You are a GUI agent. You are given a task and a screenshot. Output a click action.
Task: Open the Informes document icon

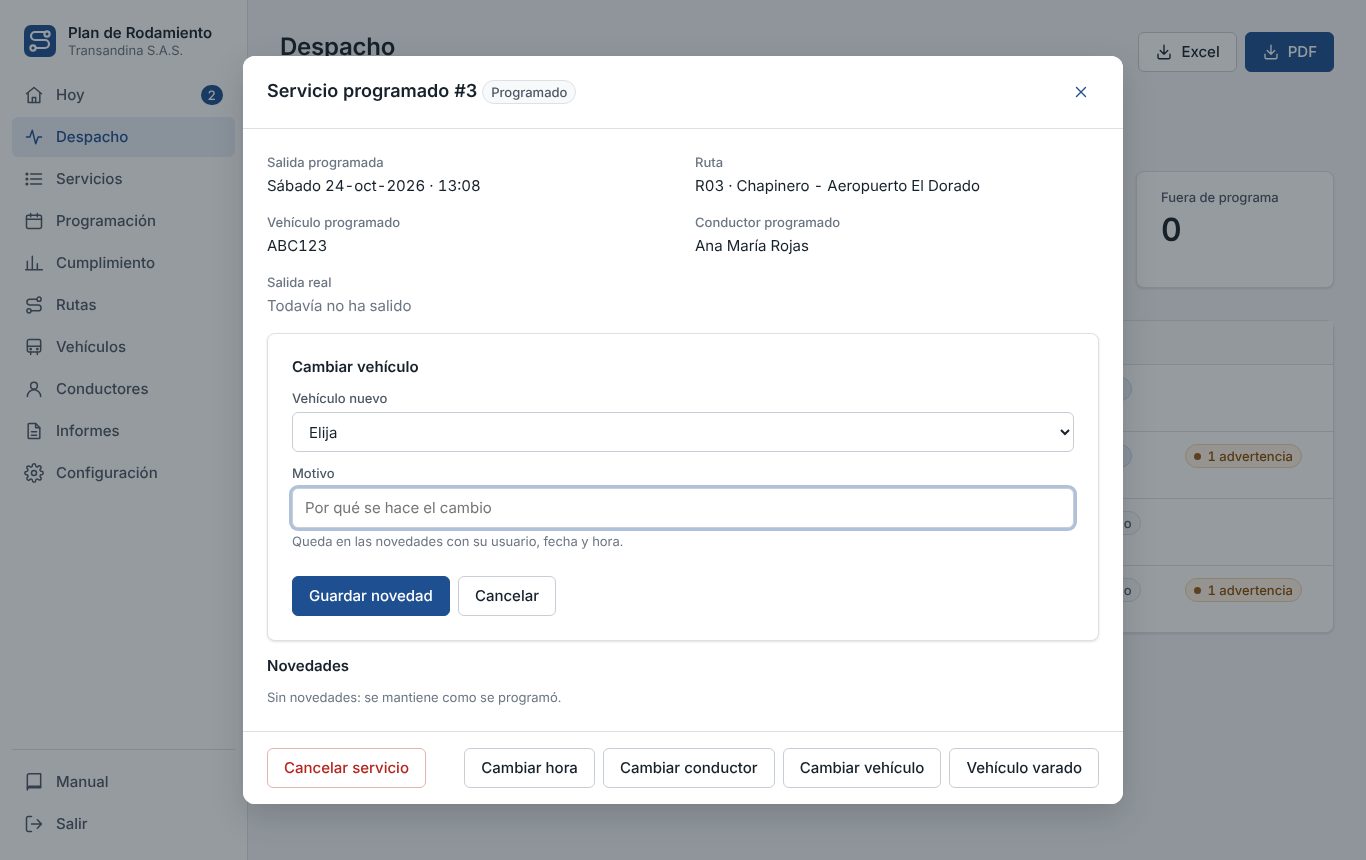[34, 431]
